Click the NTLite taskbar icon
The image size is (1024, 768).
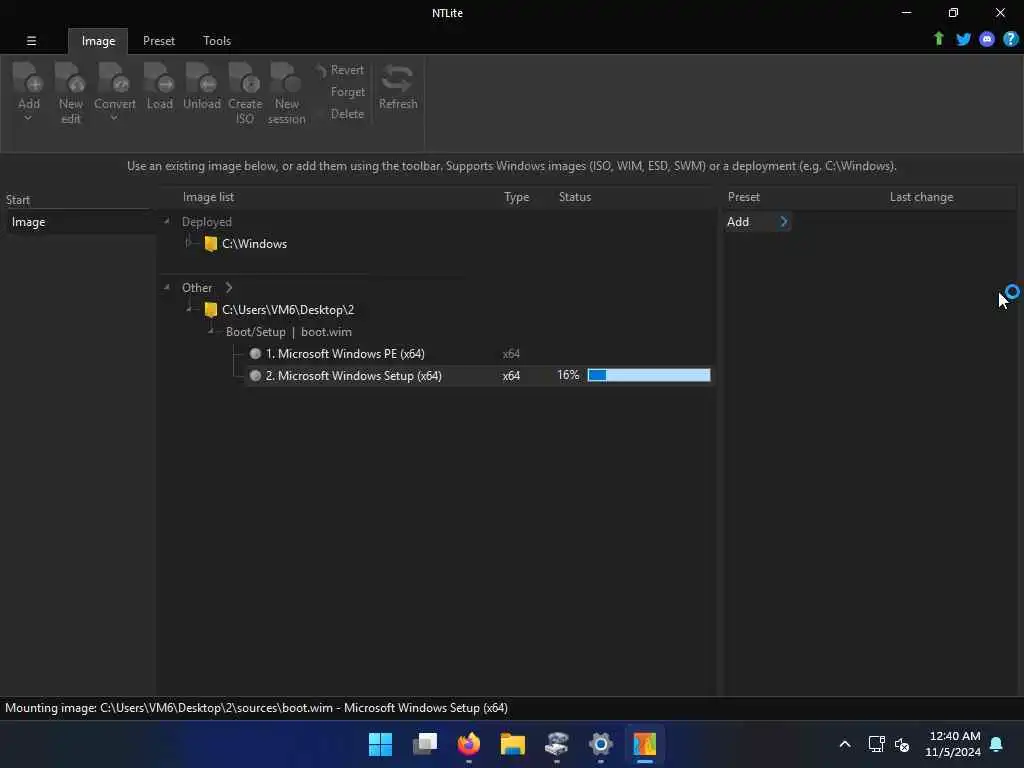pyautogui.click(x=645, y=744)
